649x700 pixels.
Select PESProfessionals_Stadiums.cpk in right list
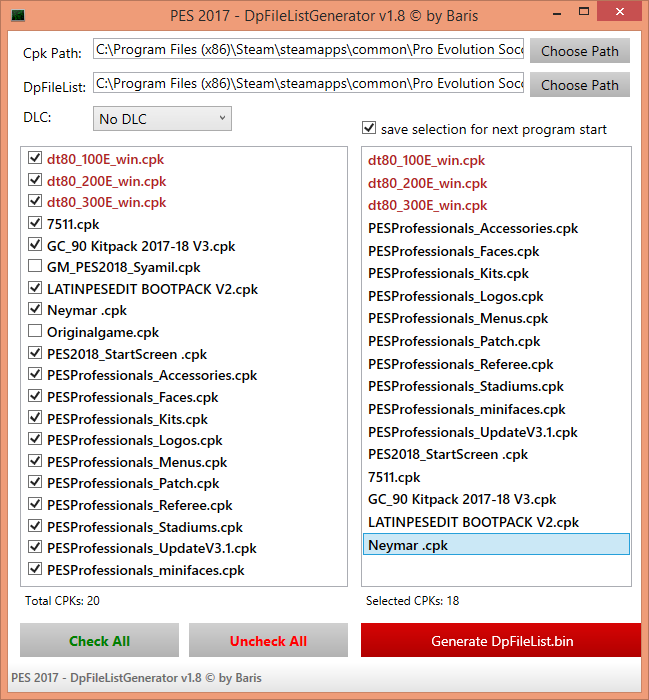(x=496, y=386)
